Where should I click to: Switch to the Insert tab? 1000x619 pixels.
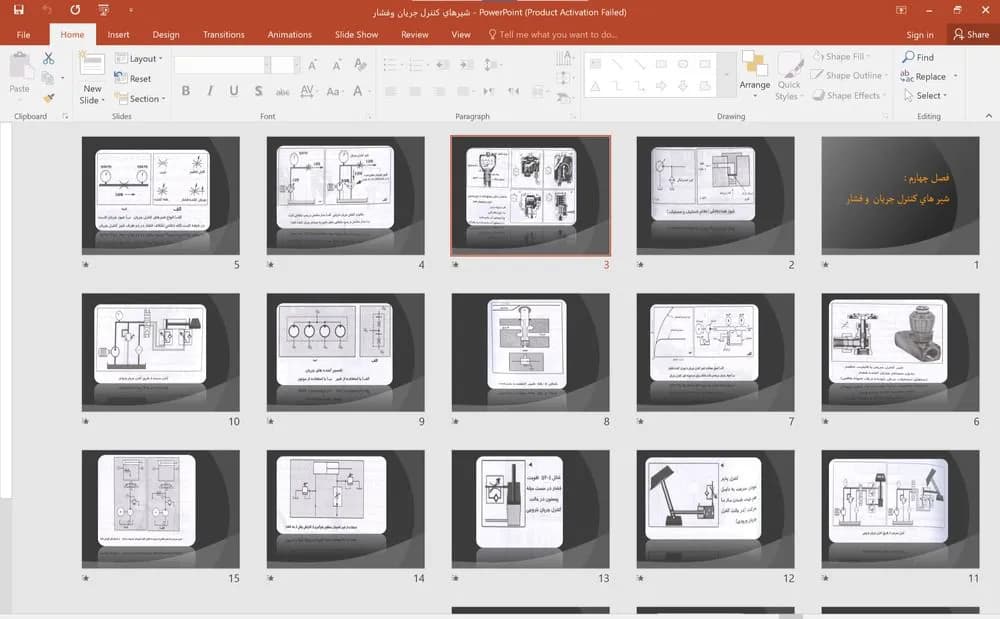(x=118, y=34)
